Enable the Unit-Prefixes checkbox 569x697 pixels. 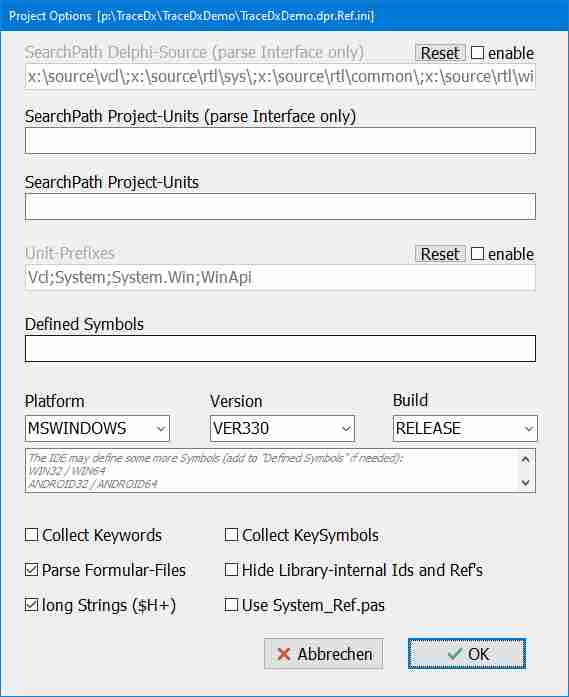477,254
